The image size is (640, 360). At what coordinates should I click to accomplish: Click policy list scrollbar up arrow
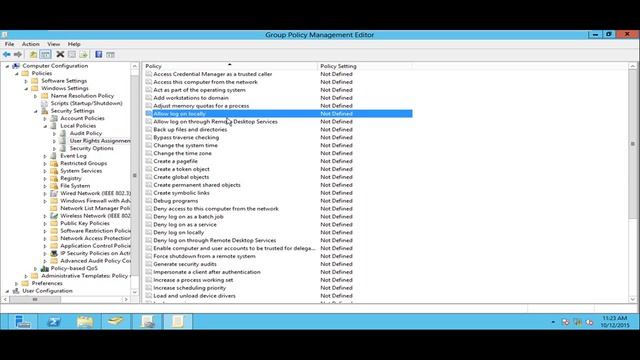point(633,66)
